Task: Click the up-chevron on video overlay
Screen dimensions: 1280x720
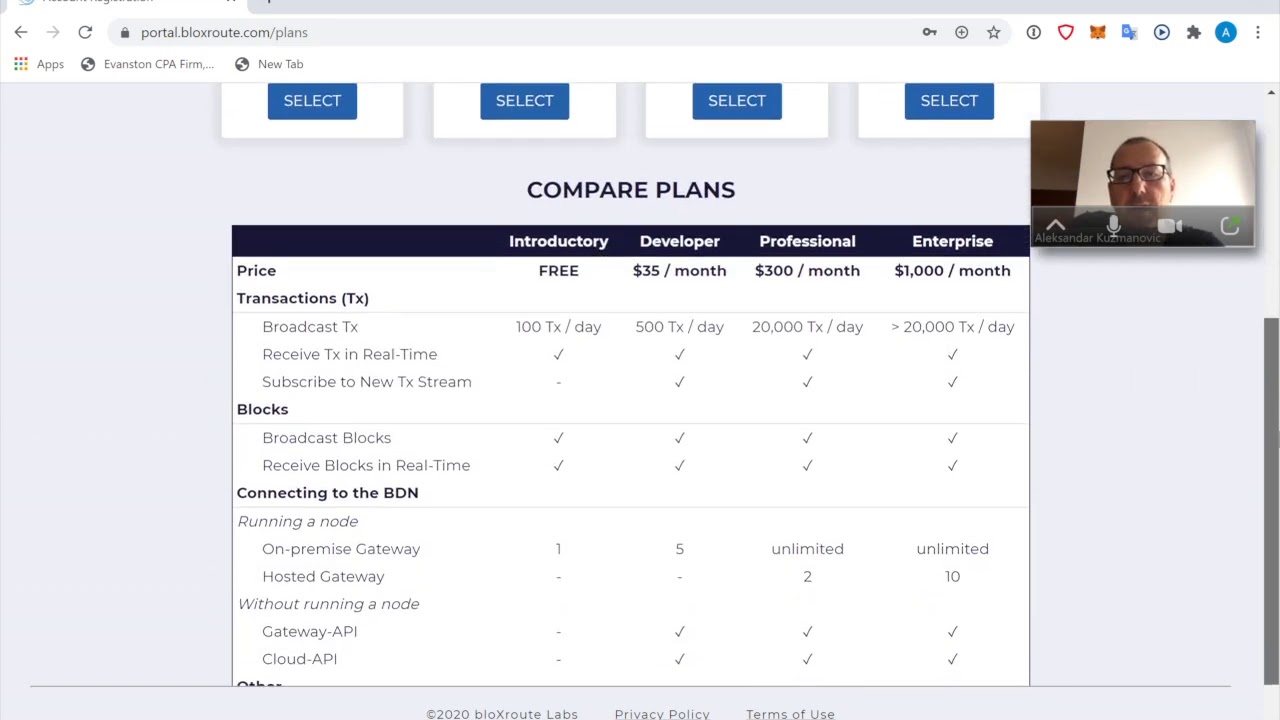Action: point(1056,225)
